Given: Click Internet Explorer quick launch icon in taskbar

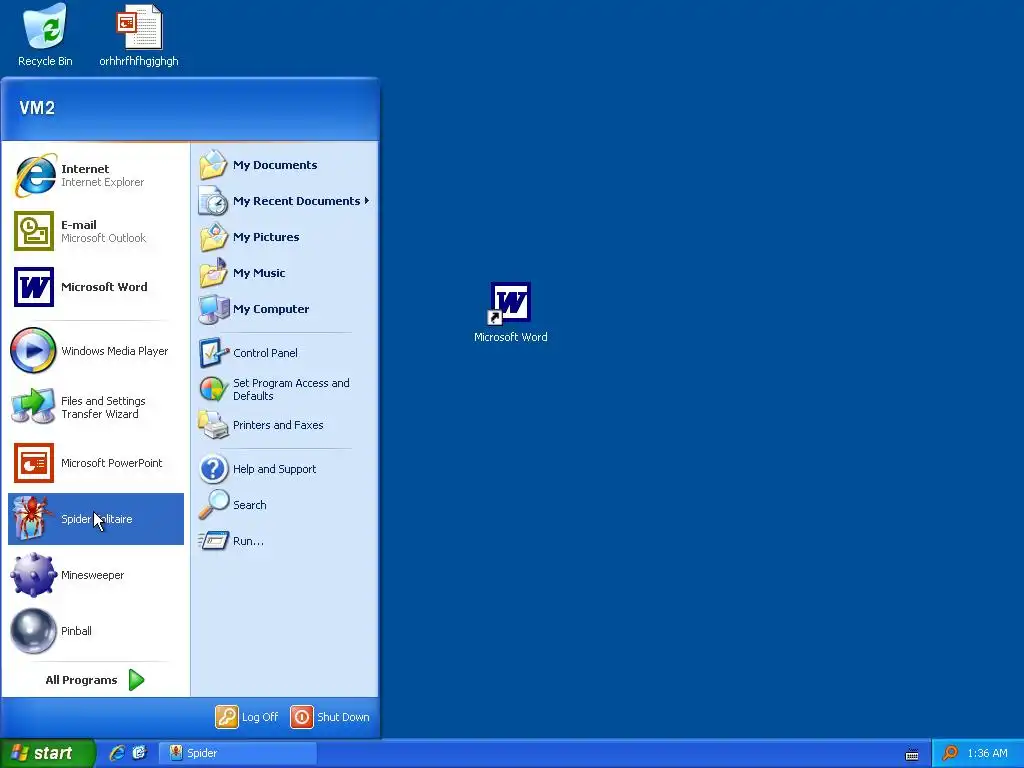Looking at the screenshot, I should tap(117, 753).
